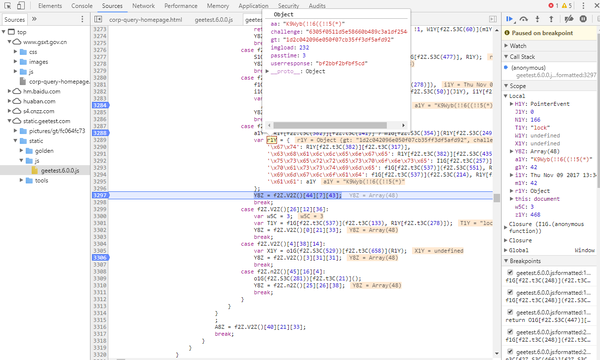Expand hm.baidu.com domain node
Screen dimensions: 600x360
9,91
